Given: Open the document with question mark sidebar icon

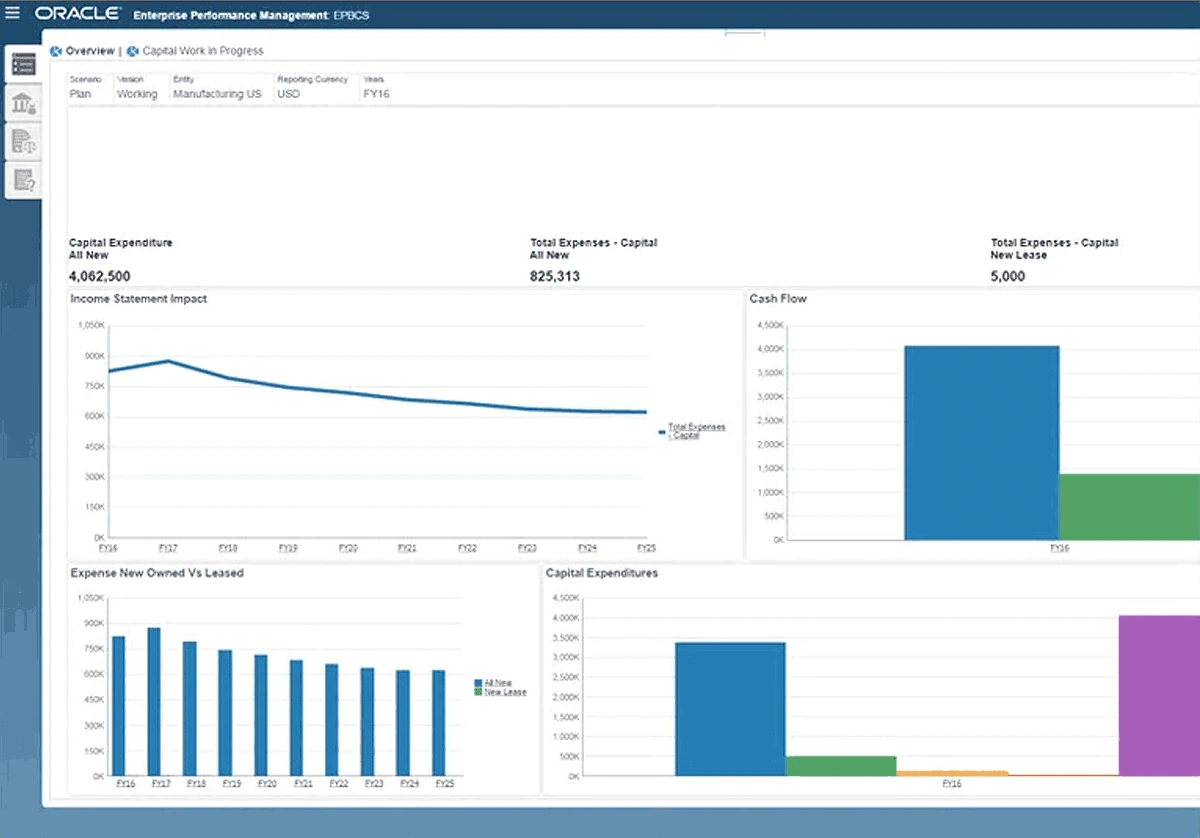Looking at the screenshot, I should pos(24,179).
